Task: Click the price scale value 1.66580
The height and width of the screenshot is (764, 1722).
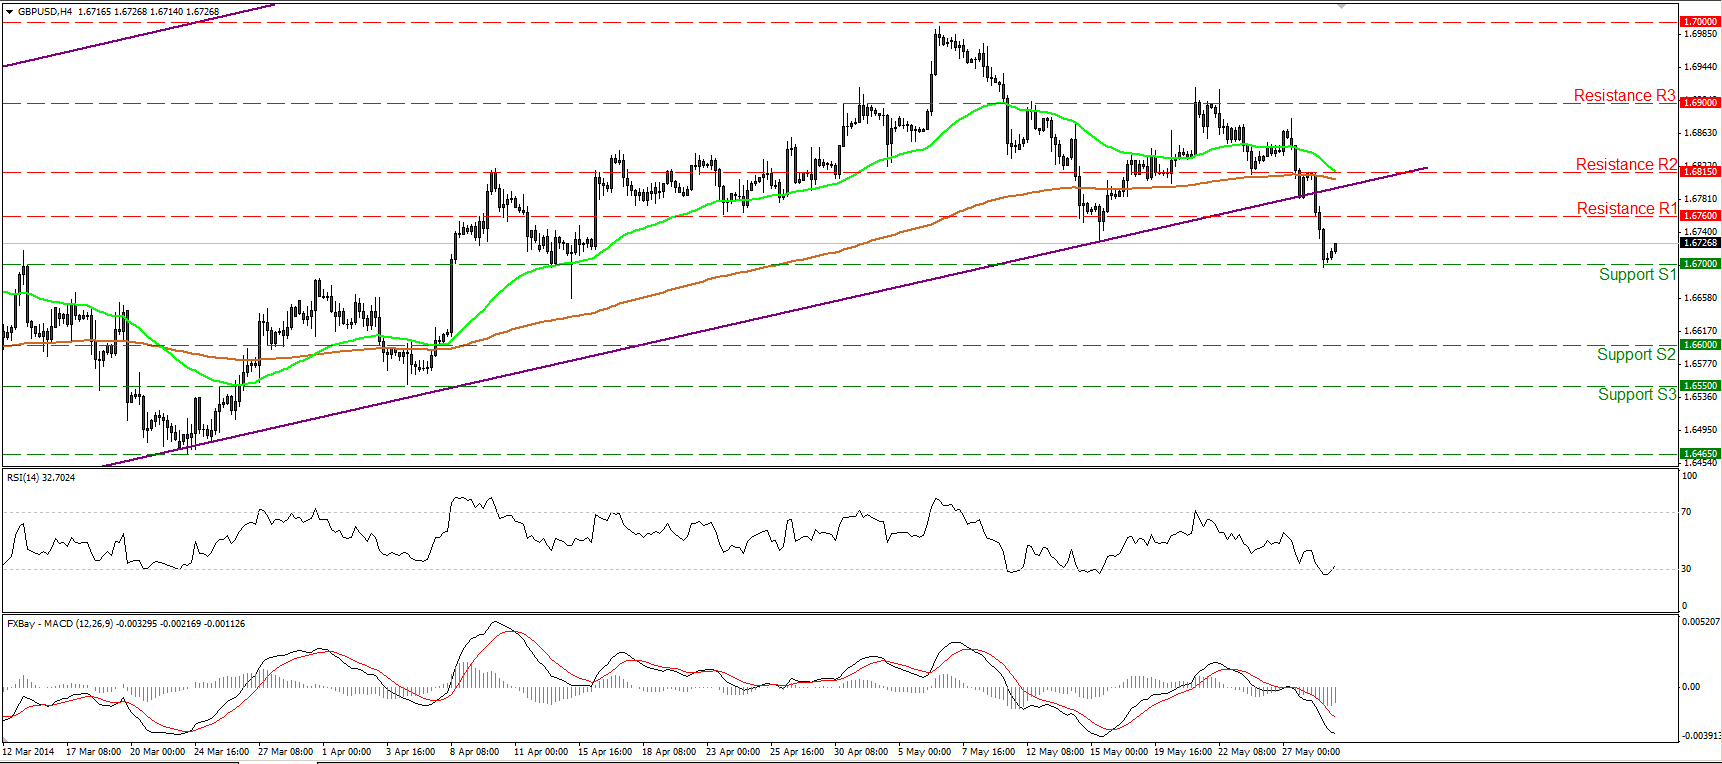Action: 1700,298
